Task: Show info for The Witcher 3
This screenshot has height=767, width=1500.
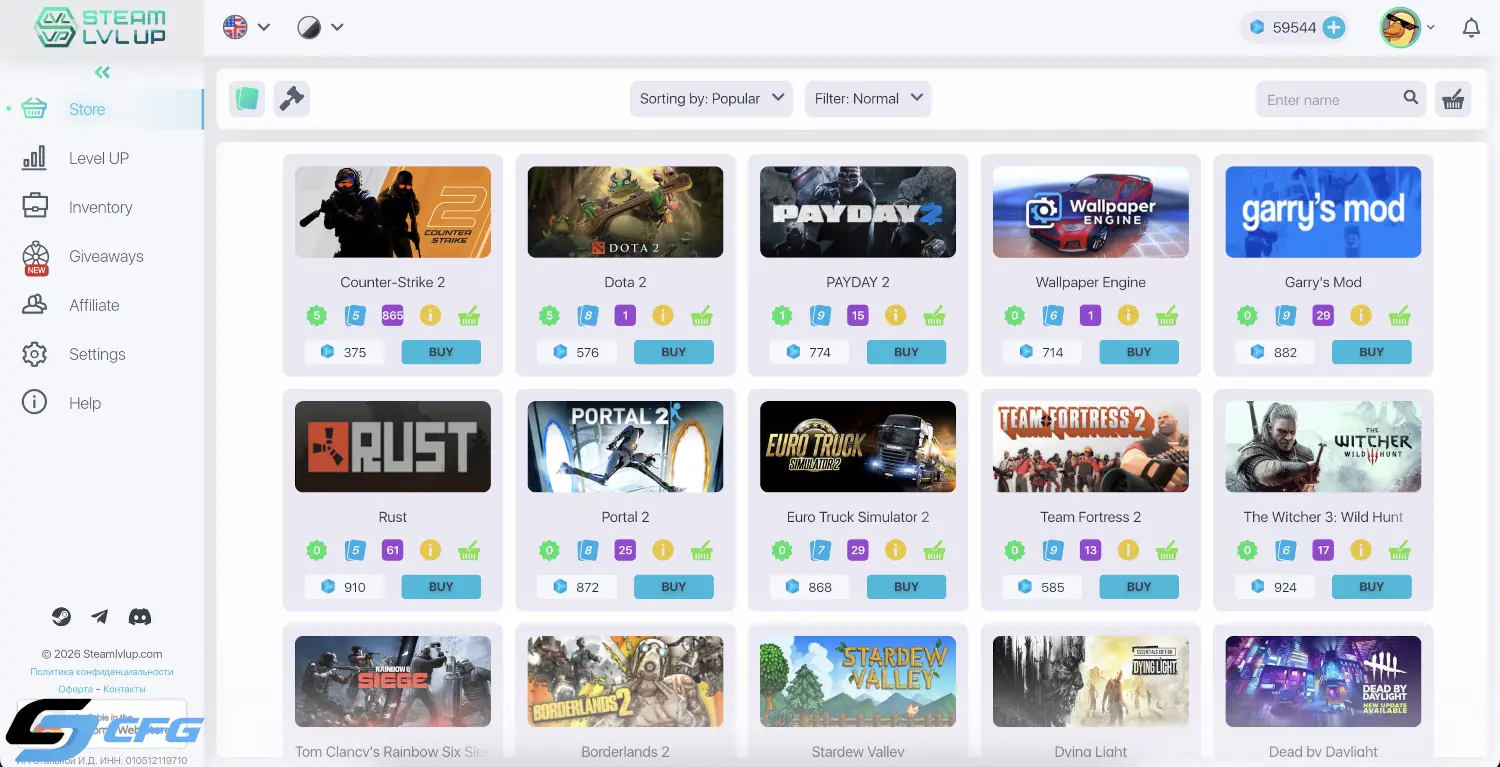Action: (x=1361, y=551)
